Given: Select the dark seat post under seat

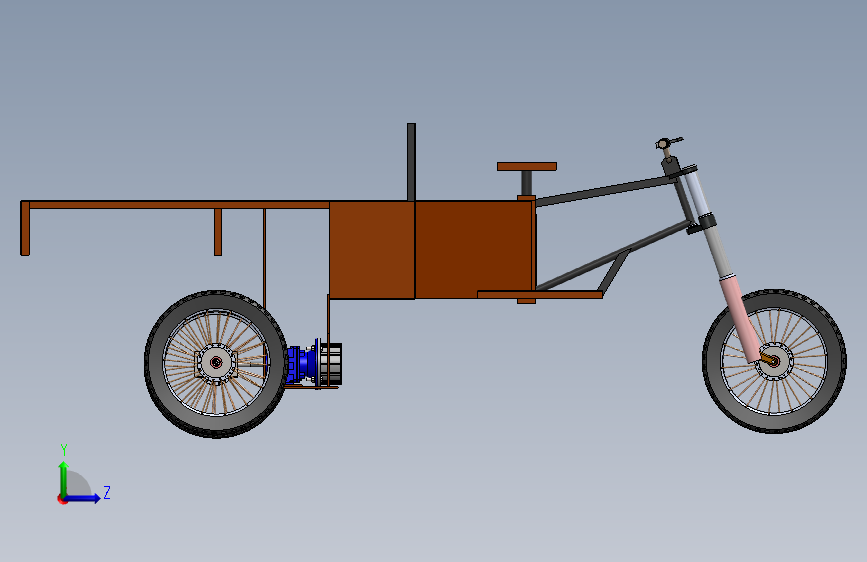Looking at the screenshot, I should click(x=527, y=183).
